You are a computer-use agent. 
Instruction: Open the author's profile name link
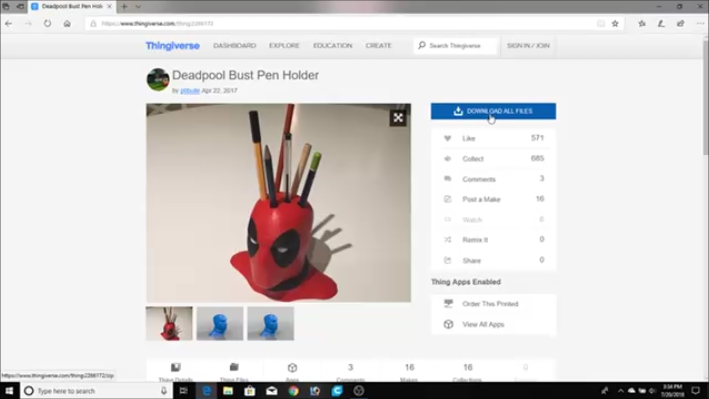(190, 90)
